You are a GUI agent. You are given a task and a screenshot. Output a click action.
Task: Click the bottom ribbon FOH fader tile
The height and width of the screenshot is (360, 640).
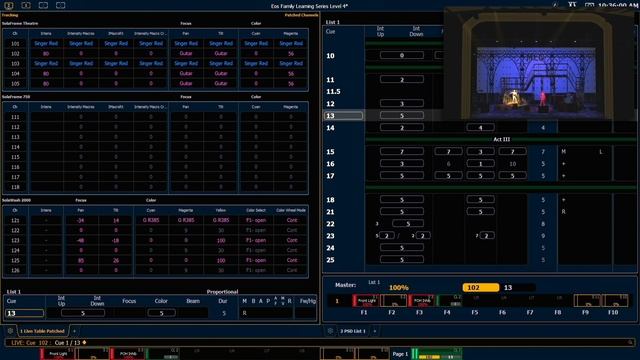[x=127, y=354]
